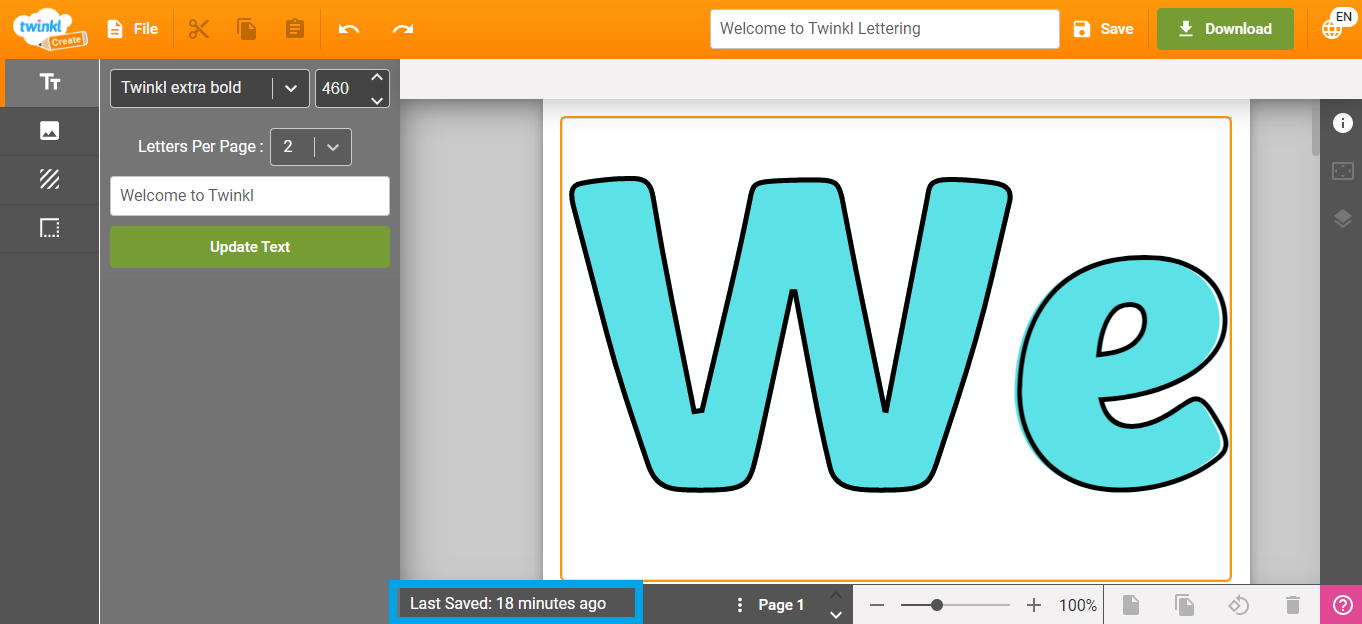Image resolution: width=1362 pixels, height=624 pixels.
Task: Cut the selection with the scissors icon
Action: [198, 28]
